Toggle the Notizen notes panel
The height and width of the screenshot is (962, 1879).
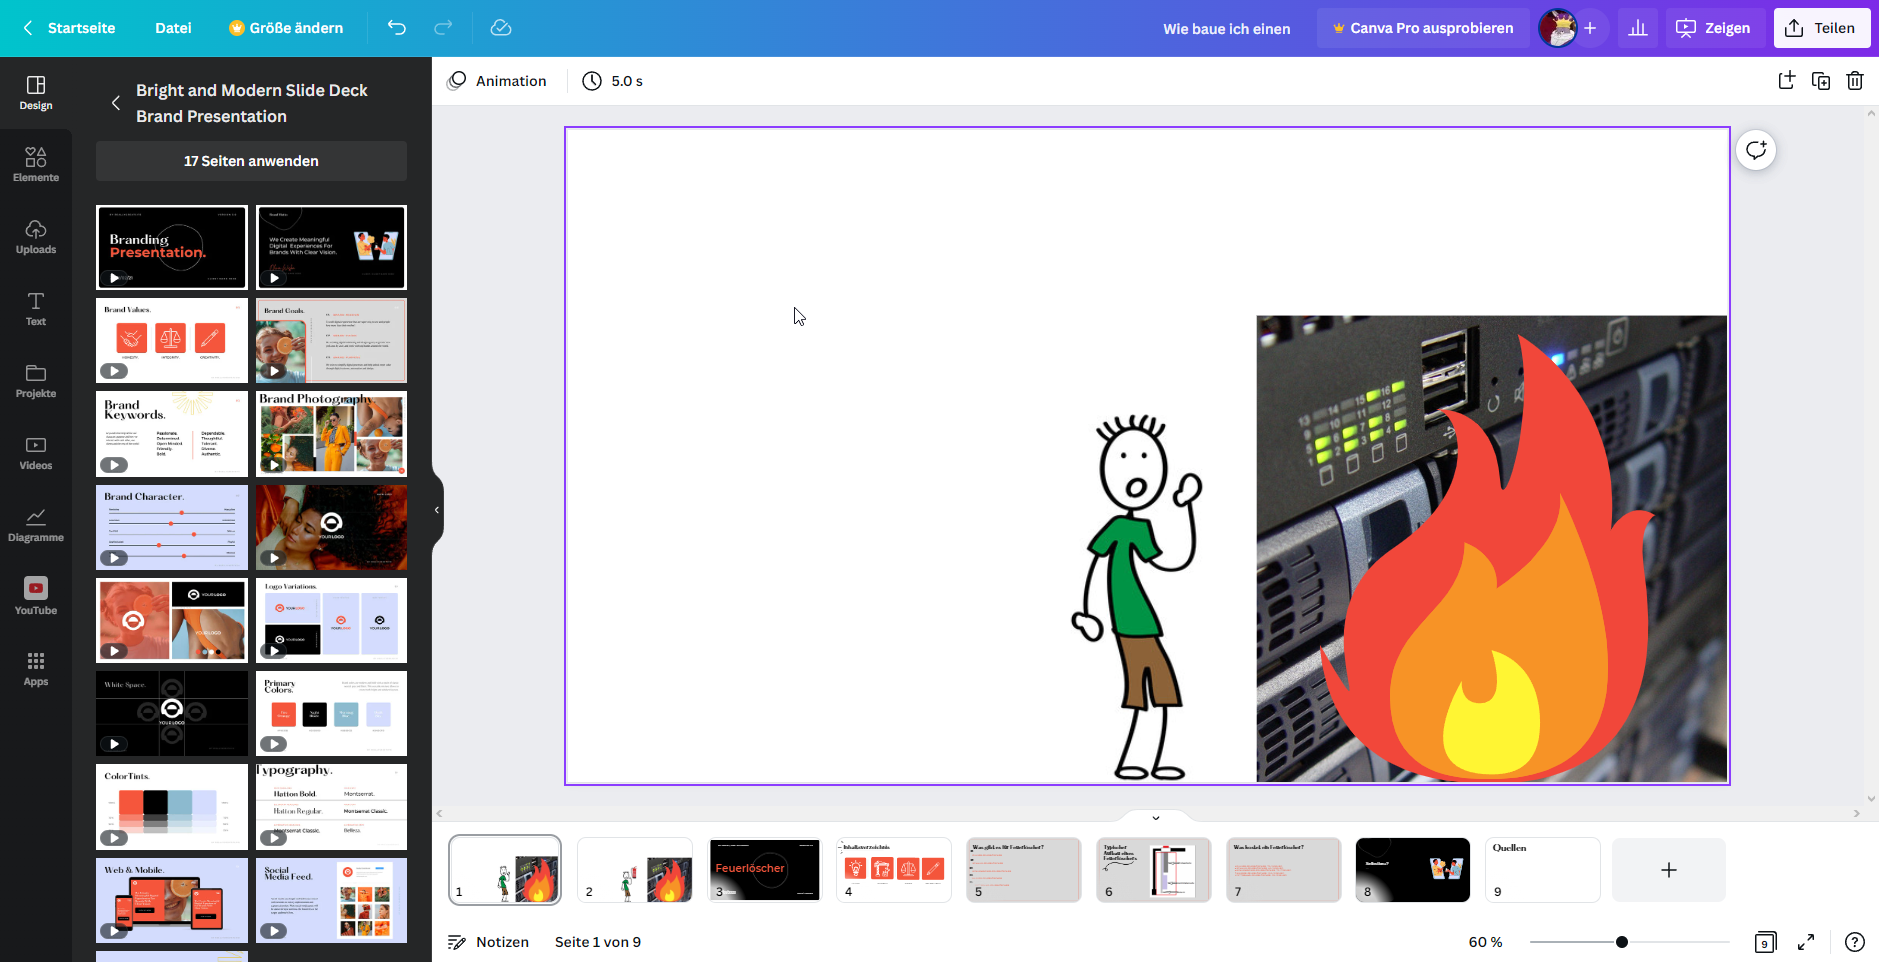(x=488, y=942)
